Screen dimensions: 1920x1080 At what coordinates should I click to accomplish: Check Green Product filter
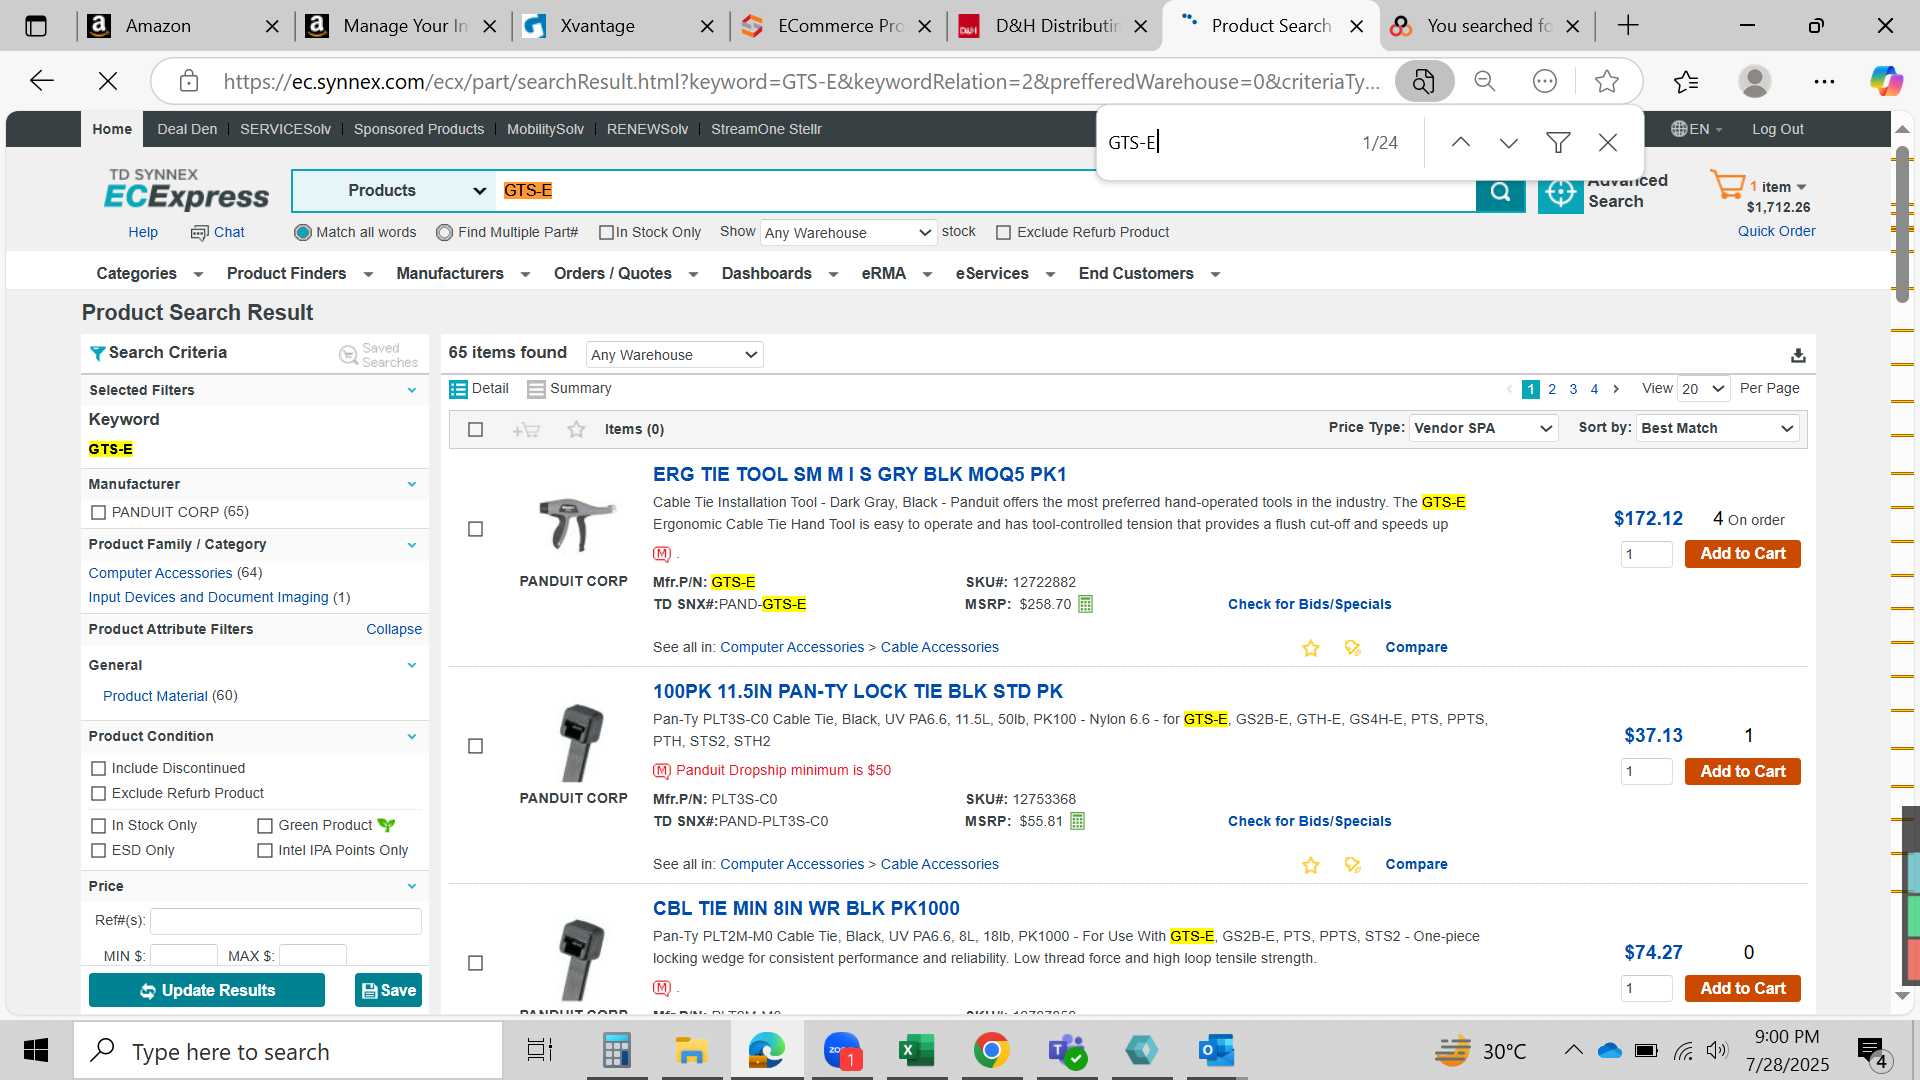coord(265,825)
